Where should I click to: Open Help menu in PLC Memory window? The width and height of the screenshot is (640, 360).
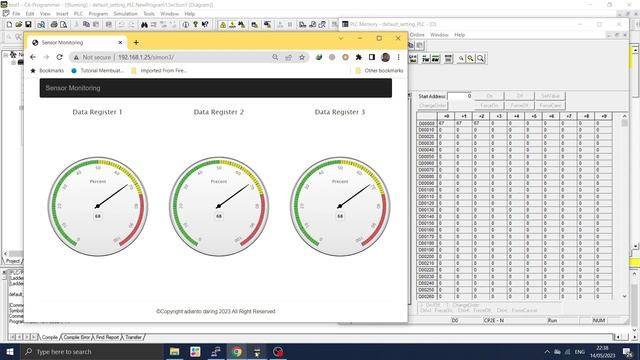coord(460,35)
